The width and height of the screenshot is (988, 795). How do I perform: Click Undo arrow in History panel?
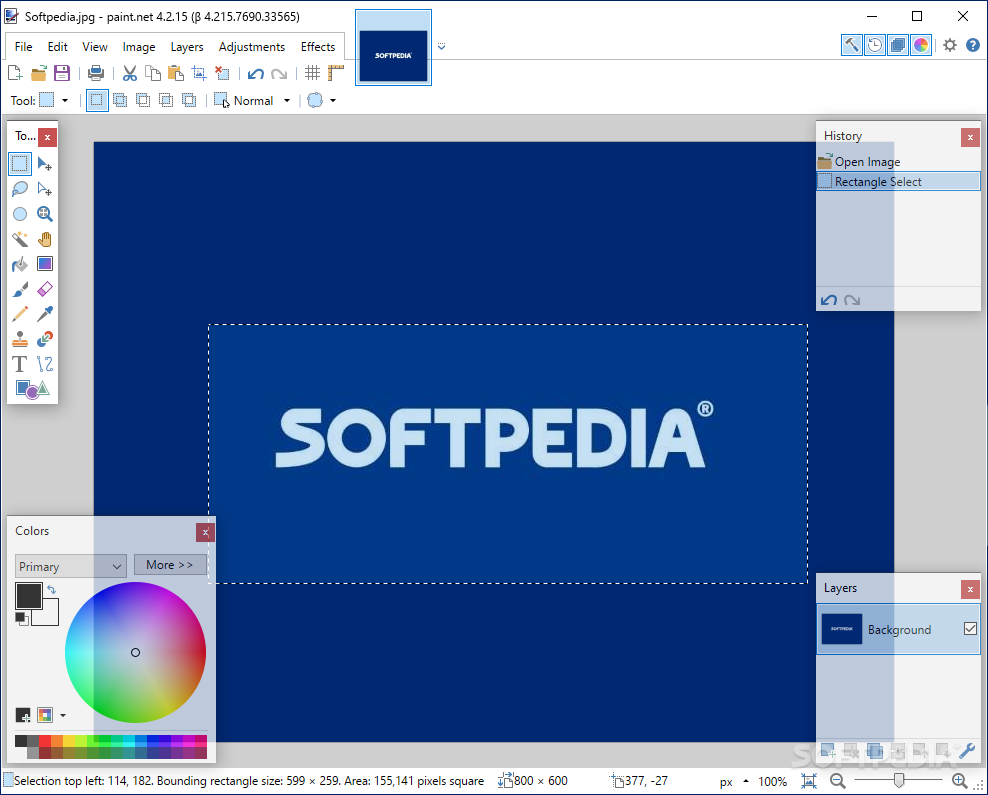829,300
